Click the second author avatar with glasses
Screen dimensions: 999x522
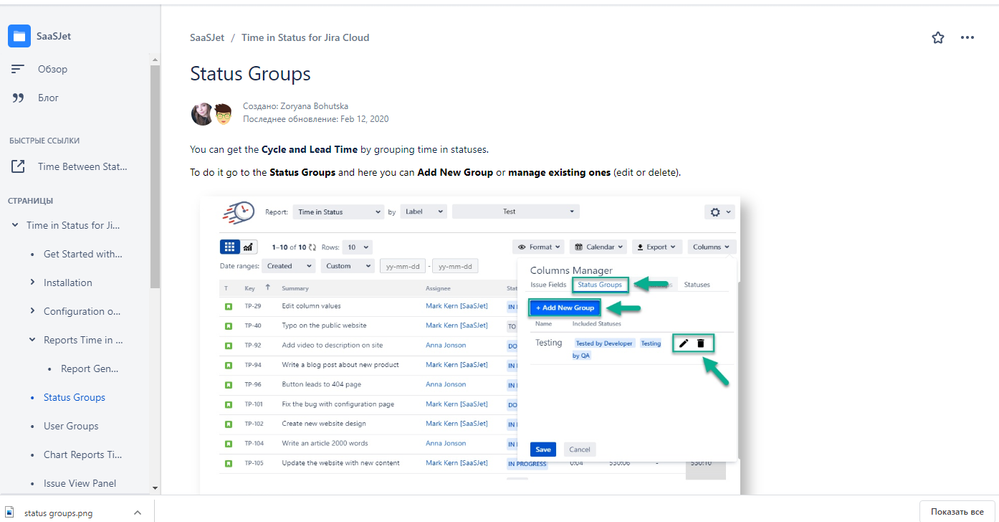pos(222,113)
